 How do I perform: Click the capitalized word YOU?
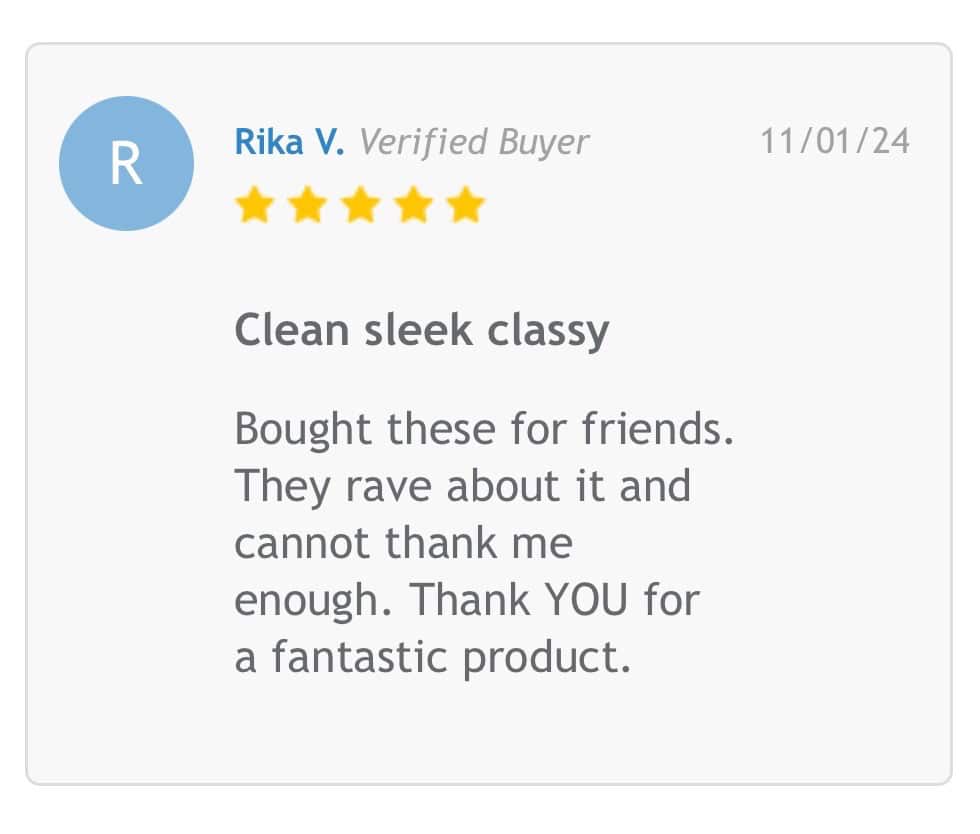(586, 600)
